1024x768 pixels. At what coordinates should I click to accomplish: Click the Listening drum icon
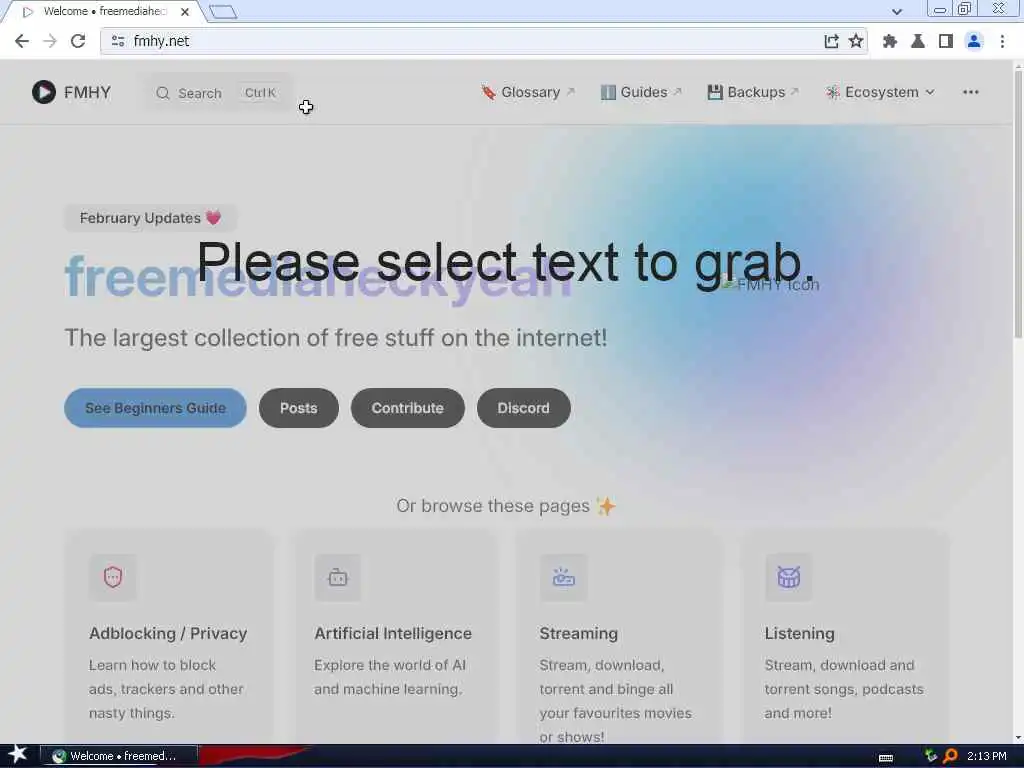click(x=789, y=577)
